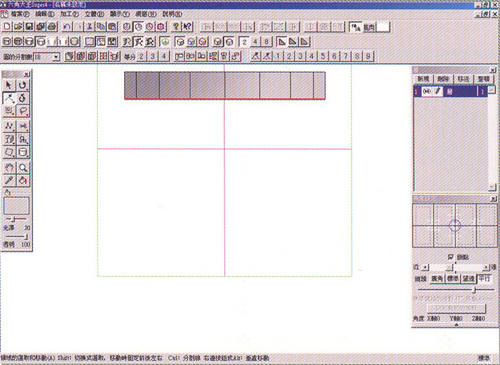Image resolution: width=500 pixels, height=365 pixels.
Task: Toggle the eye visibility of the layer
Action: pyautogui.click(x=426, y=91)
